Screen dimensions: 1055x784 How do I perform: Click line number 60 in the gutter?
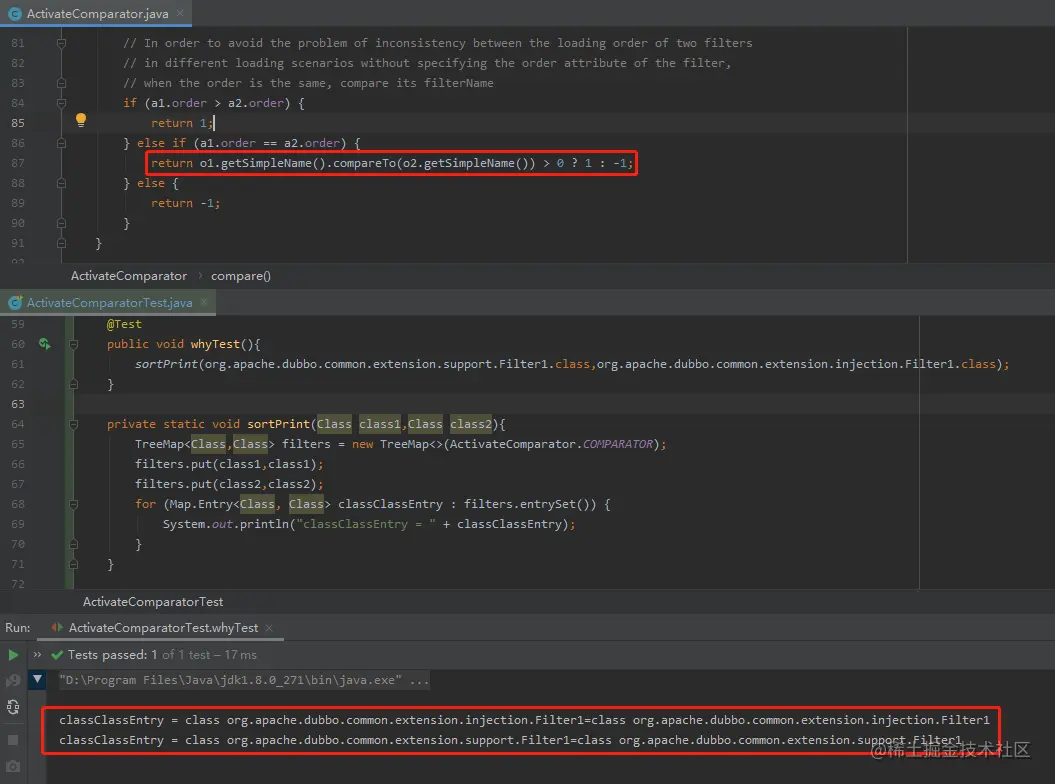point(17,344)
